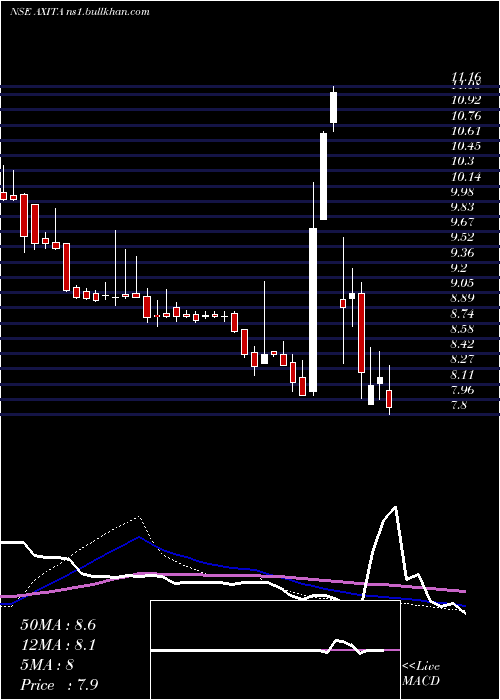The height and width of the screenshot is (700, 500).
Task: Click the 9.36 price axis label
Action: pos(463,253)
